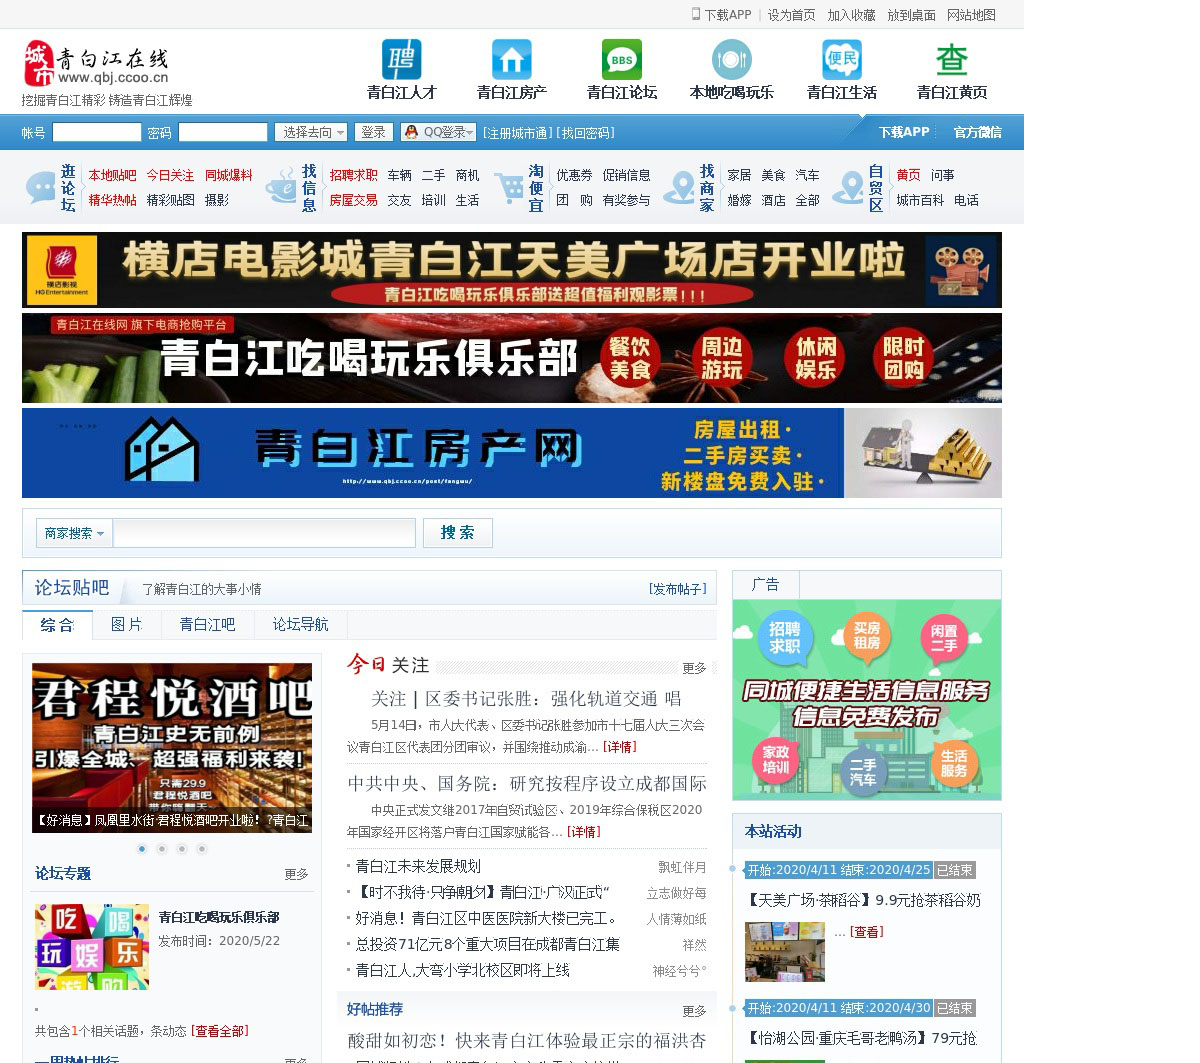Click the 登录 button
The image size is (1200, 1063).
click(374, 132)
